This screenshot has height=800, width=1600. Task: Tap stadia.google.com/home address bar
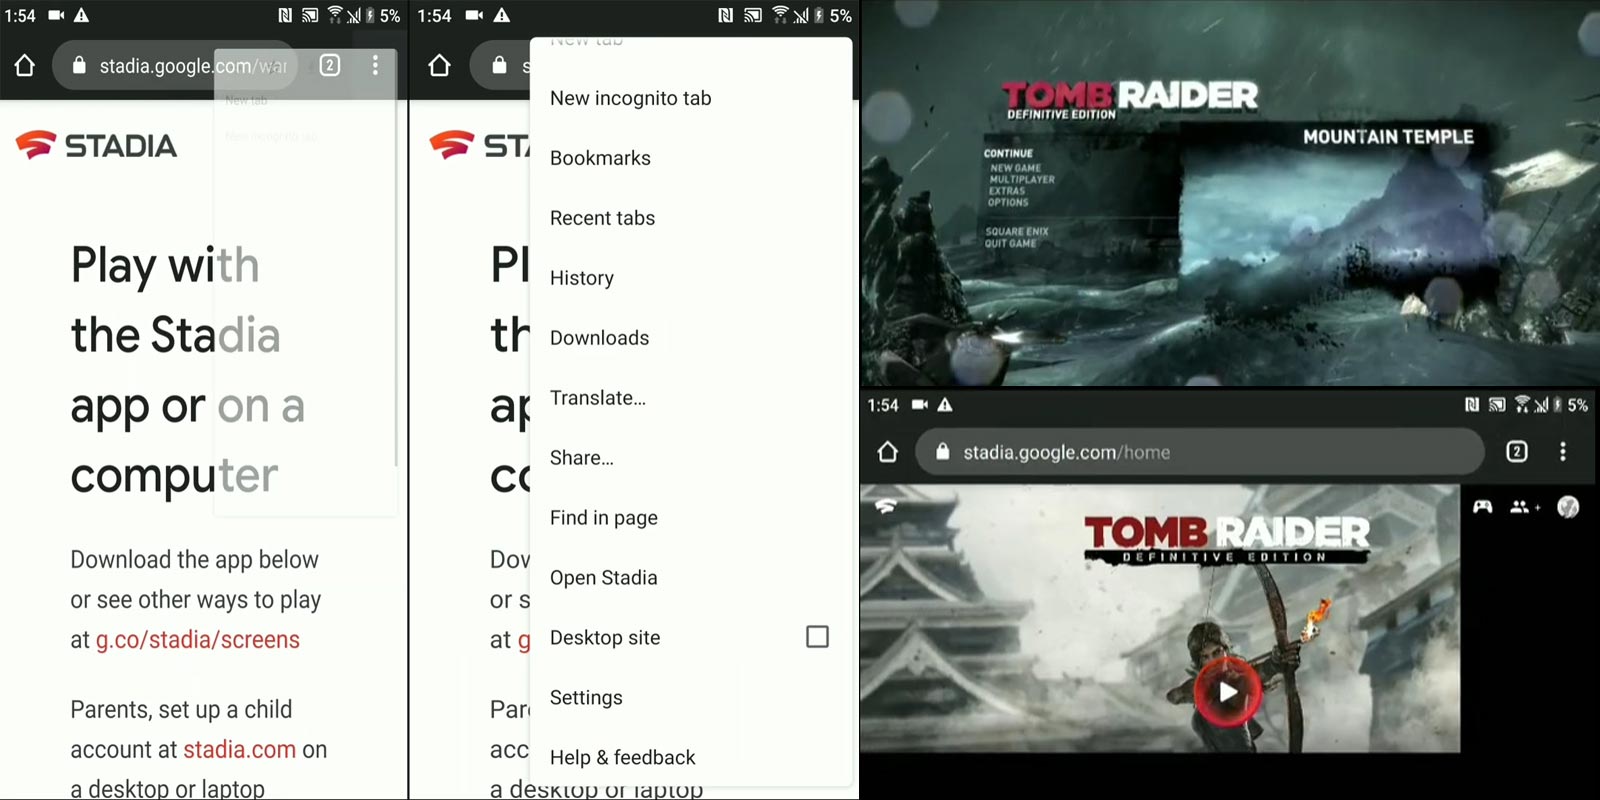pos(1199,452)
